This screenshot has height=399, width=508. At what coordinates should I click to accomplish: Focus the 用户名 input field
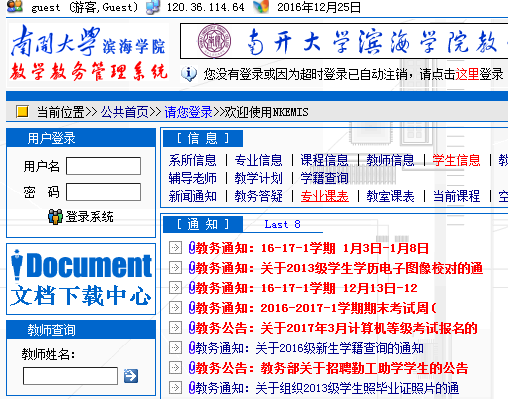pyautogui.click(x=103, y=166)
